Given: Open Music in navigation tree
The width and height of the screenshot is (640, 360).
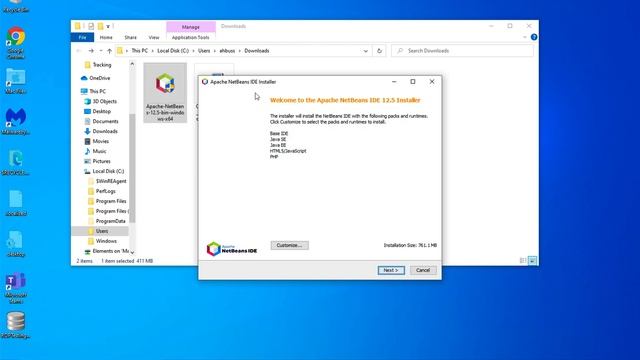Looking at the screenshot, I should coord(99,151).
